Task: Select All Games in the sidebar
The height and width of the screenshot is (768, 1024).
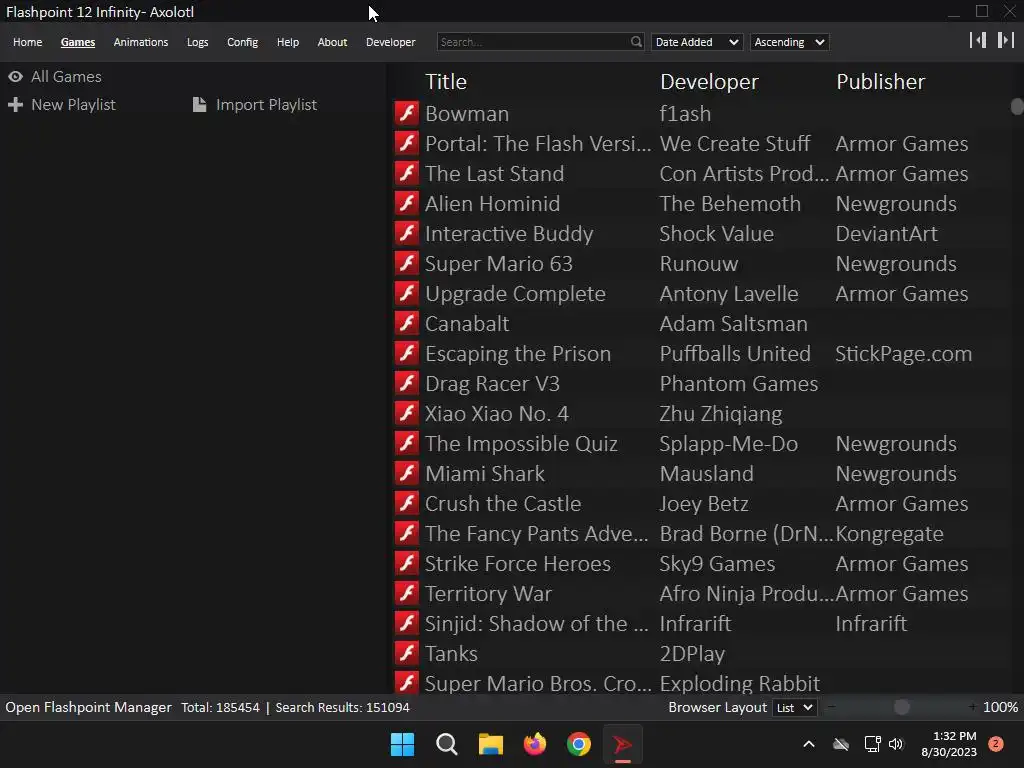Action: [x=66, y=76]
